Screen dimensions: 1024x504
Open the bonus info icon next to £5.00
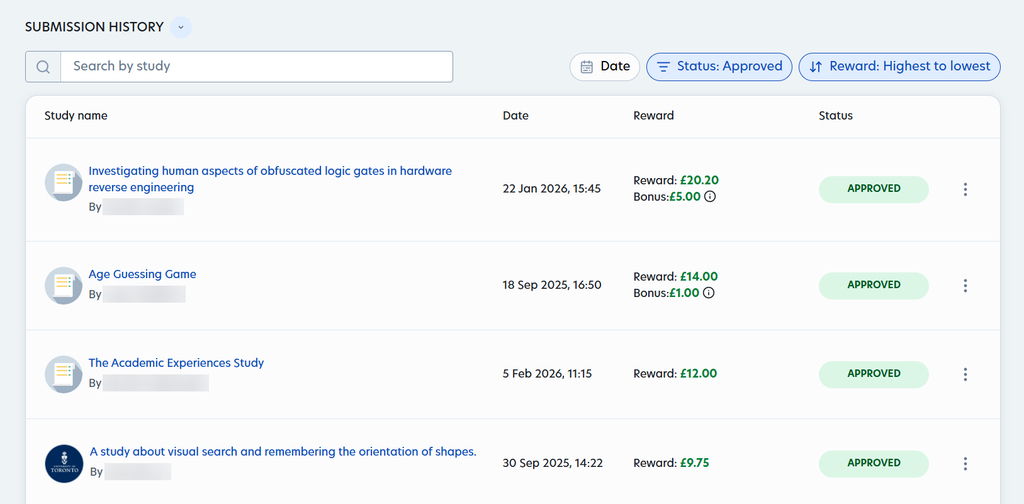click(x=710, y=196)
